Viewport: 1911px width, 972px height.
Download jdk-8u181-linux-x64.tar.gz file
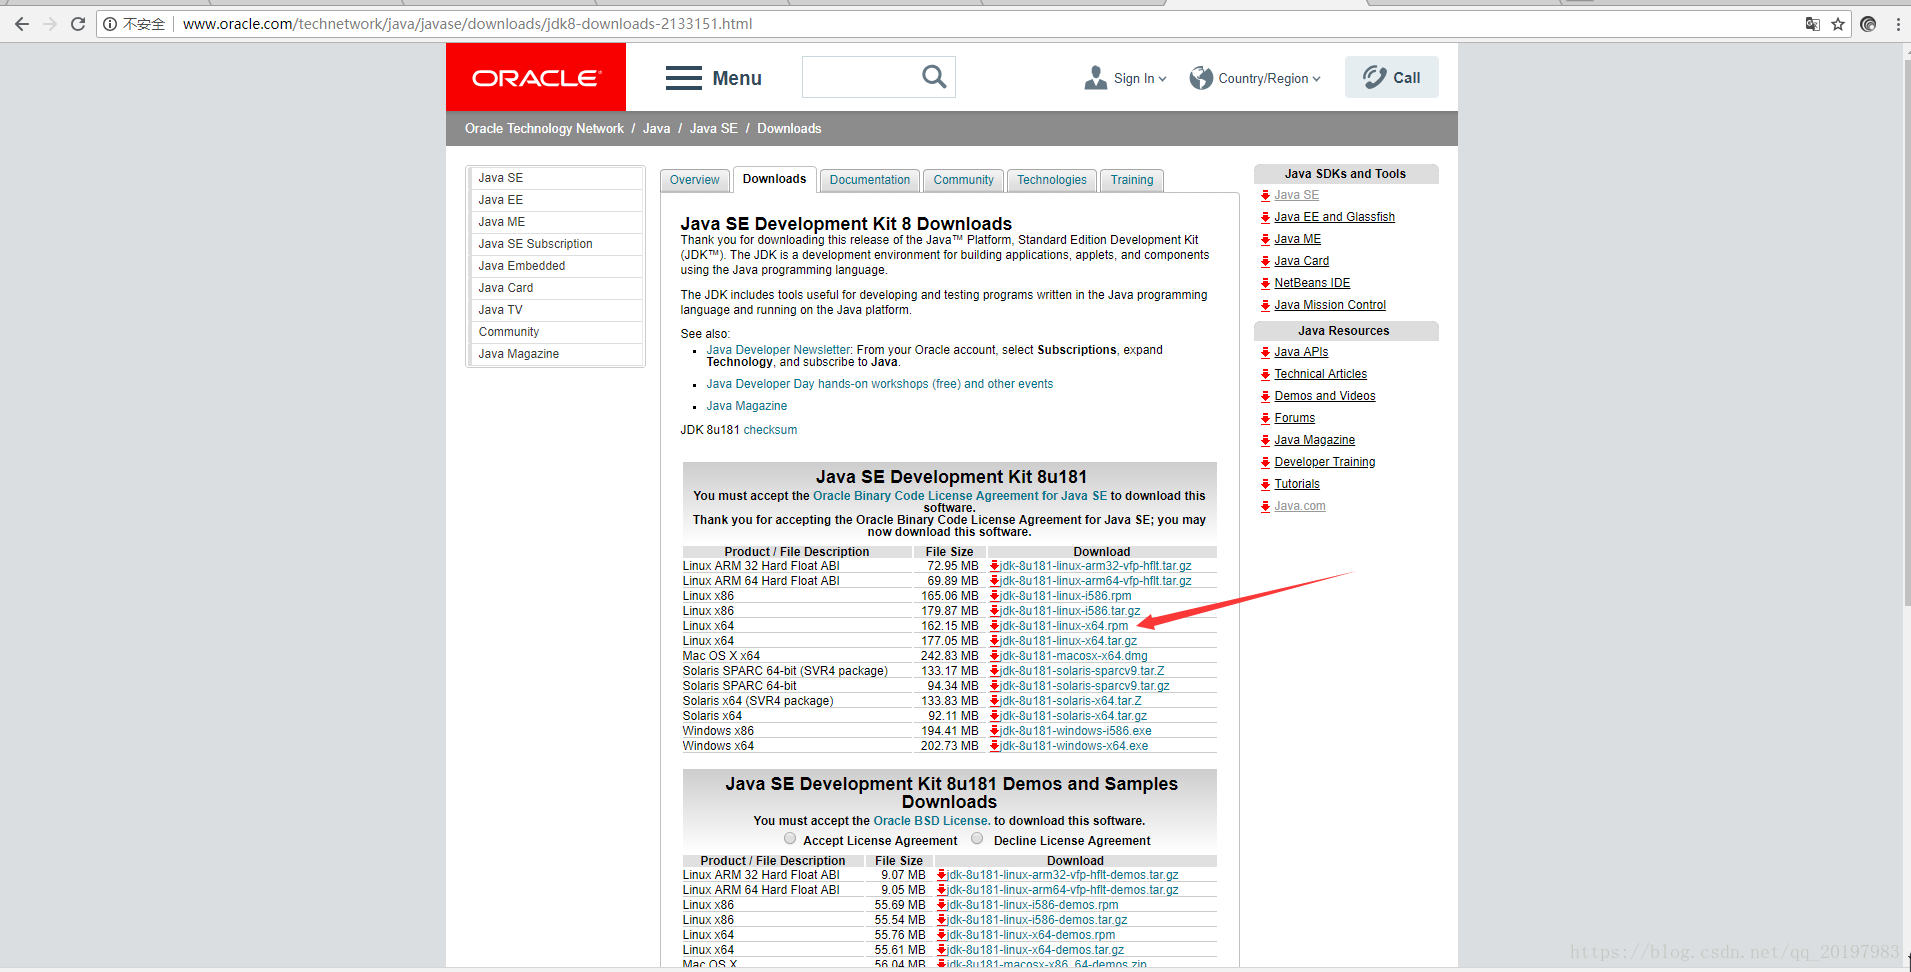(x=1069, y=641)
